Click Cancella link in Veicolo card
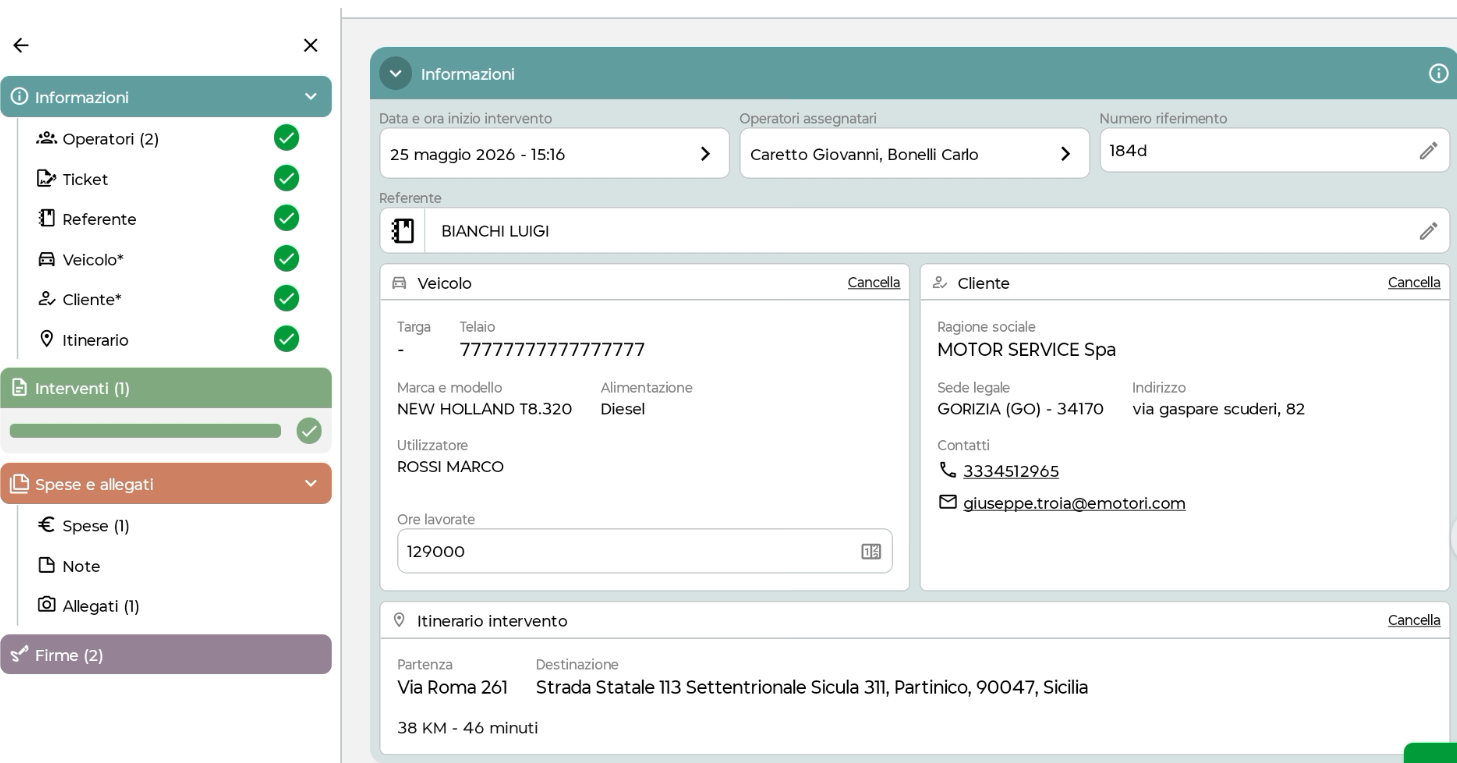The height and width of the screenshot is (763, 1457). pyautogui.click(x=874, y=283)
